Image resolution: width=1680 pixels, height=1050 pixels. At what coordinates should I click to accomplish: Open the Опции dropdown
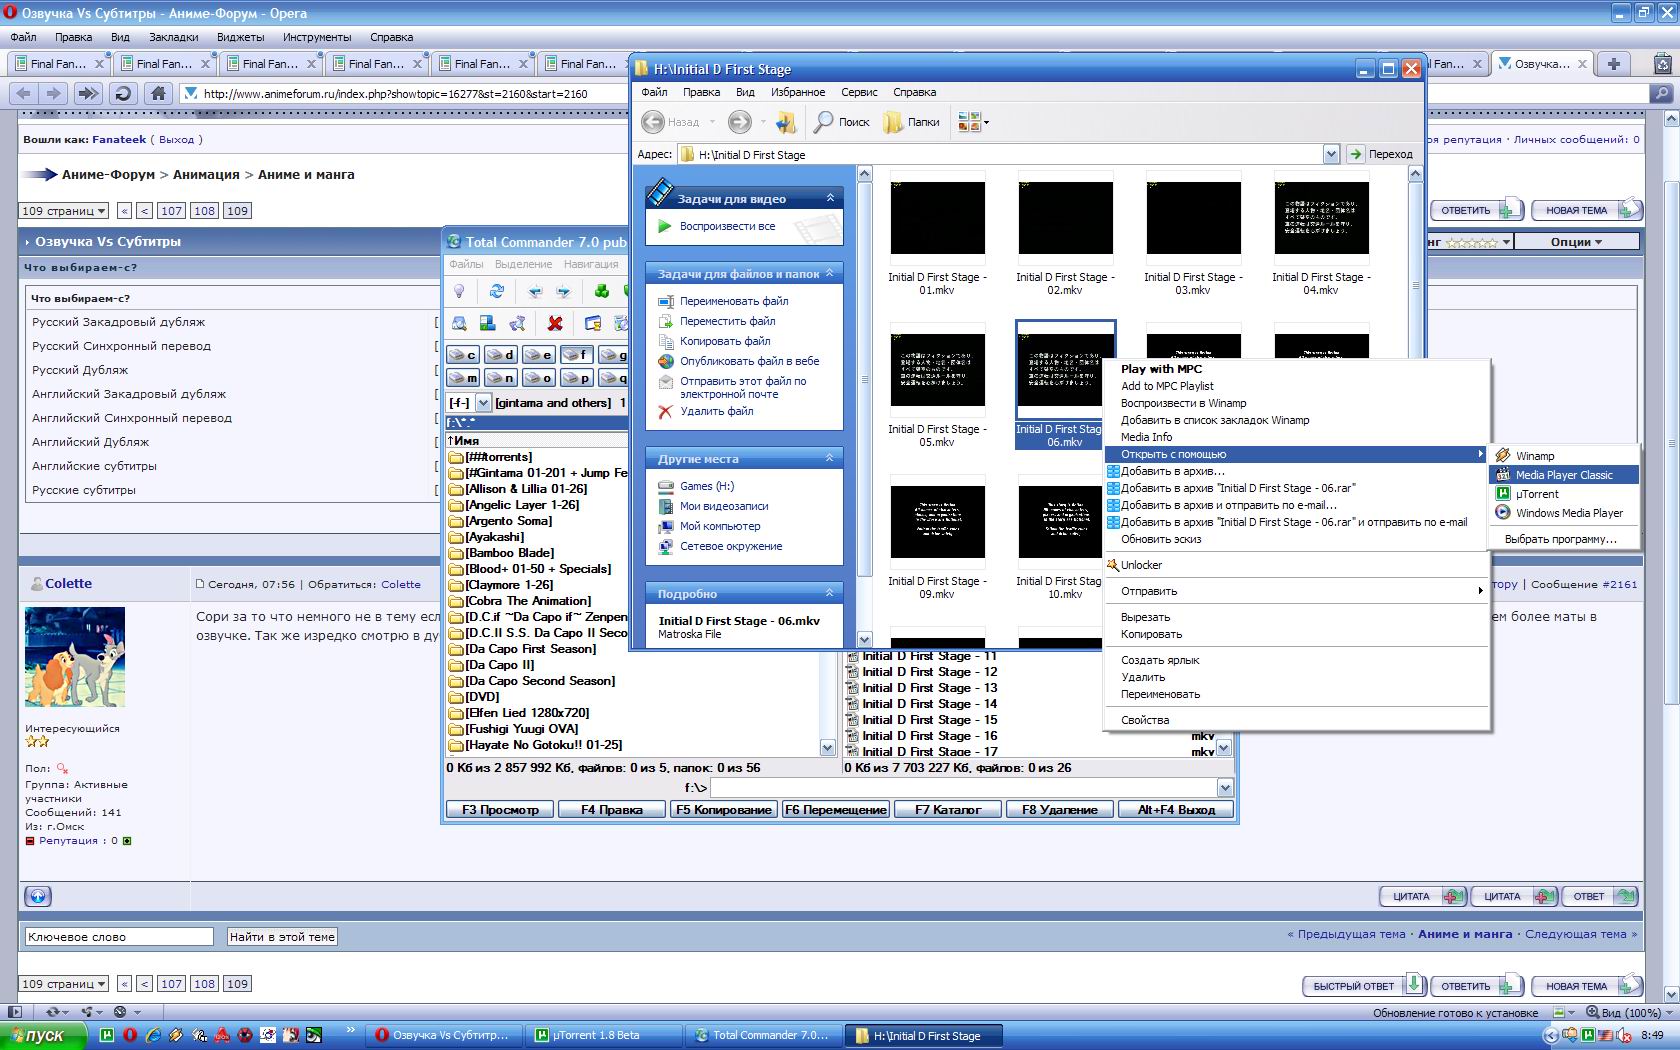pos(1576,242)
